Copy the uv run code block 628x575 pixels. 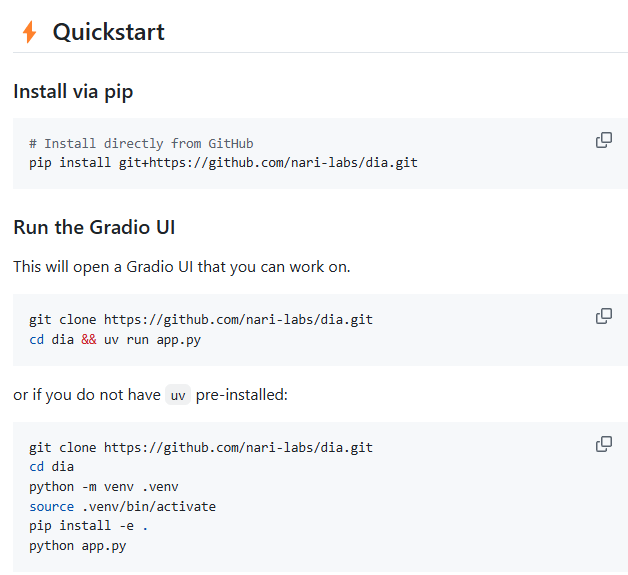pyautogui.click(x=604, y=316)
